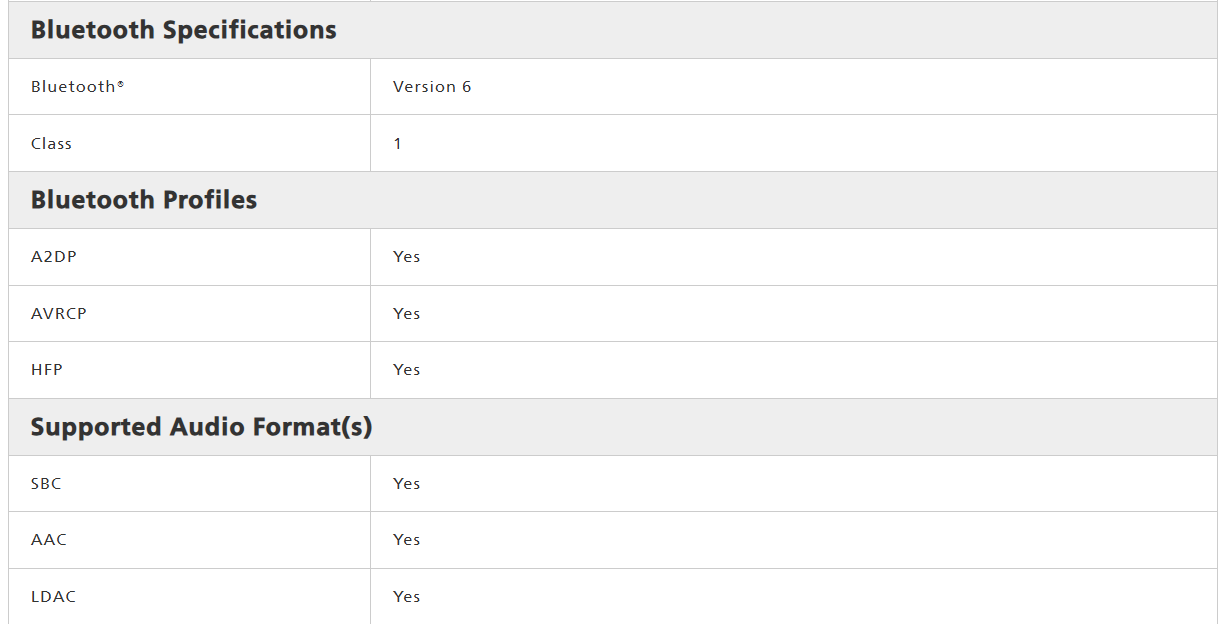The height and width of the screenshot is (624, 1228).
Task: Select the Yes value for HFP
Action: 406,370
